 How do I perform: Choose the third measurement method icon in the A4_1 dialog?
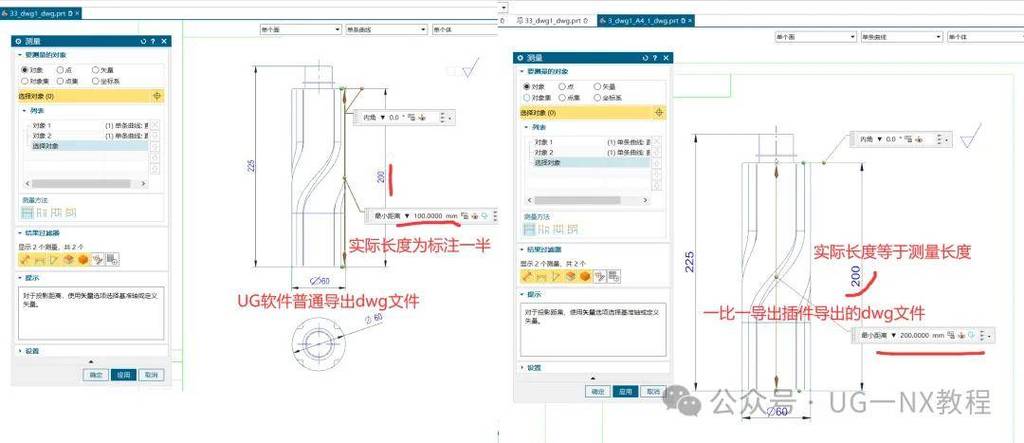558,229
